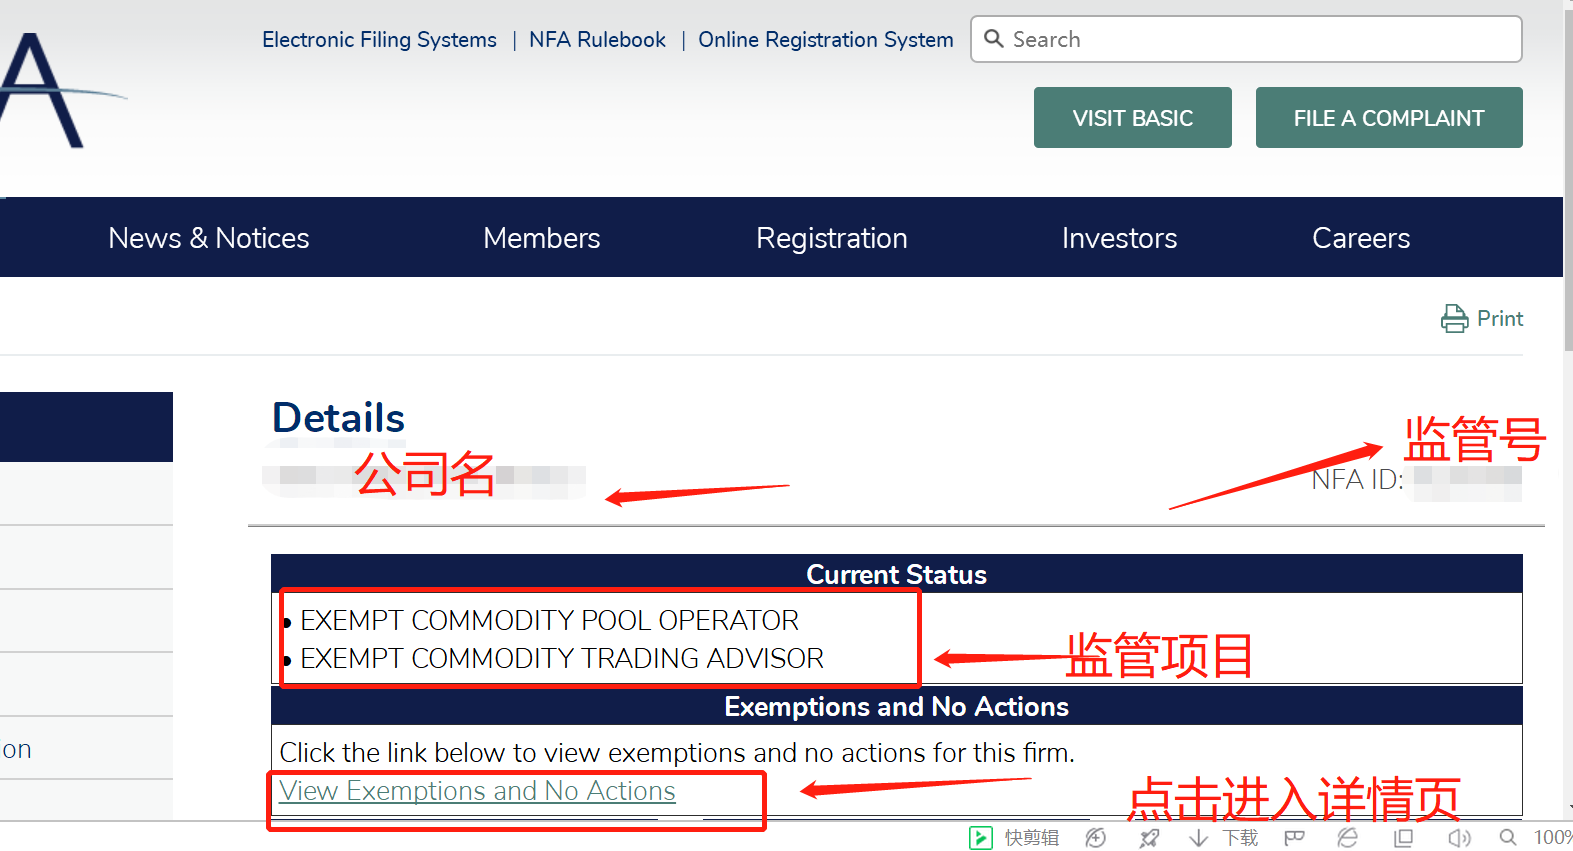Open 快剪辑 video clip tool in status bar
This screenshot has width=1573, height=851.
pos(1014,838)
